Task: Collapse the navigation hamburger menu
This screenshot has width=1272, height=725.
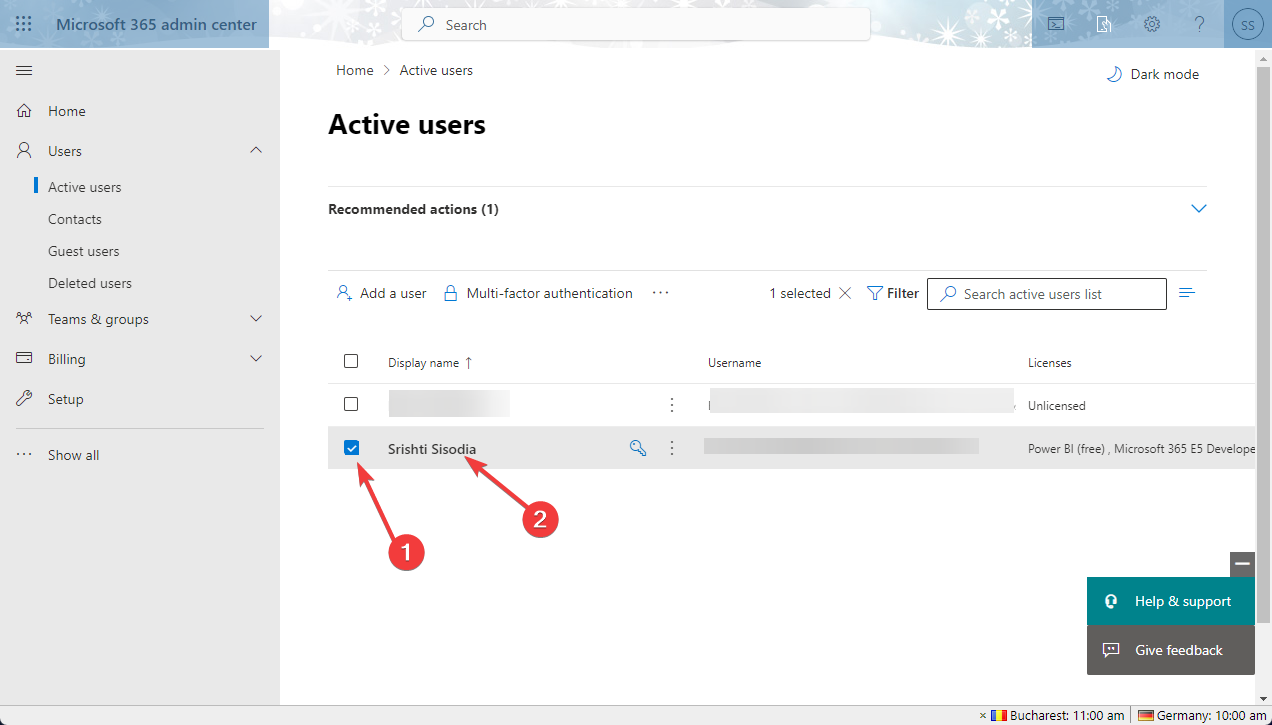Action: coord(24,70)
